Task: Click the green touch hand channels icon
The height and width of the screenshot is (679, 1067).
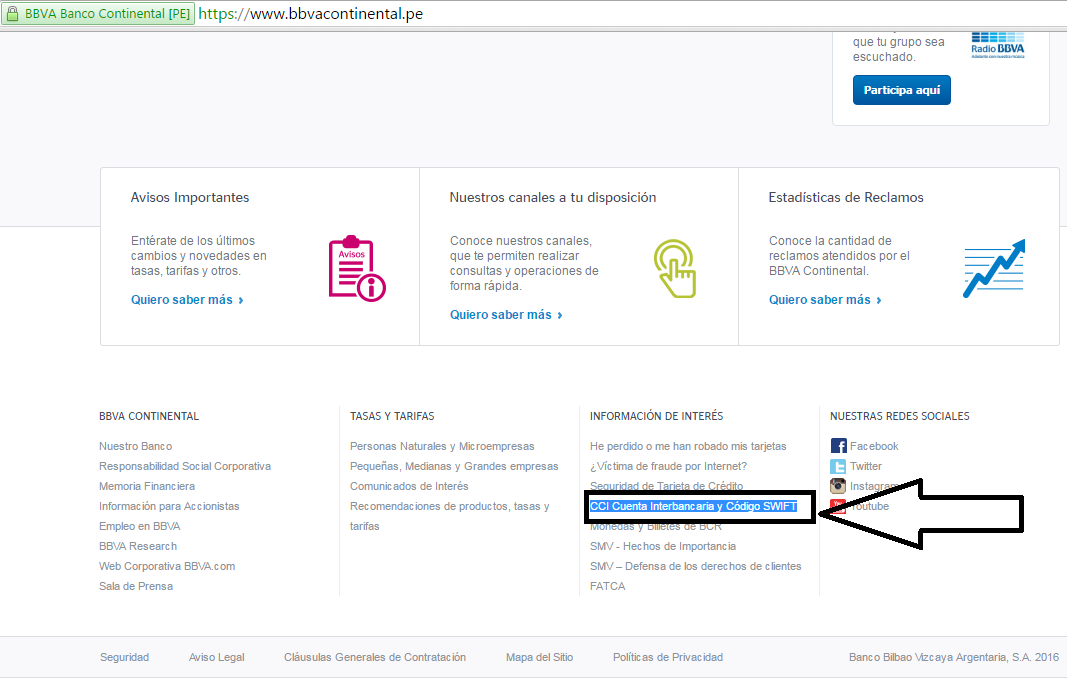Action: [x=675, y=269]
